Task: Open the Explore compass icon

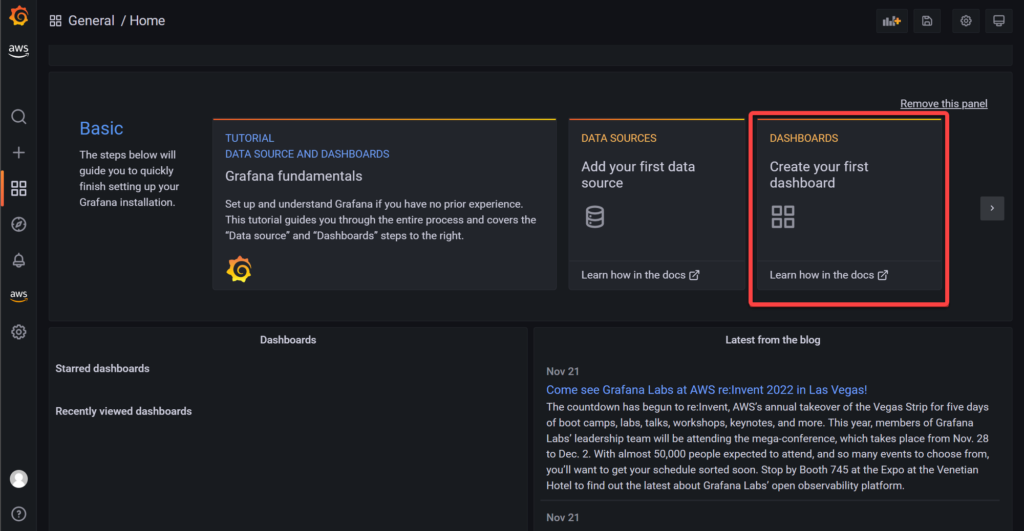Action: tap(19, 225)
